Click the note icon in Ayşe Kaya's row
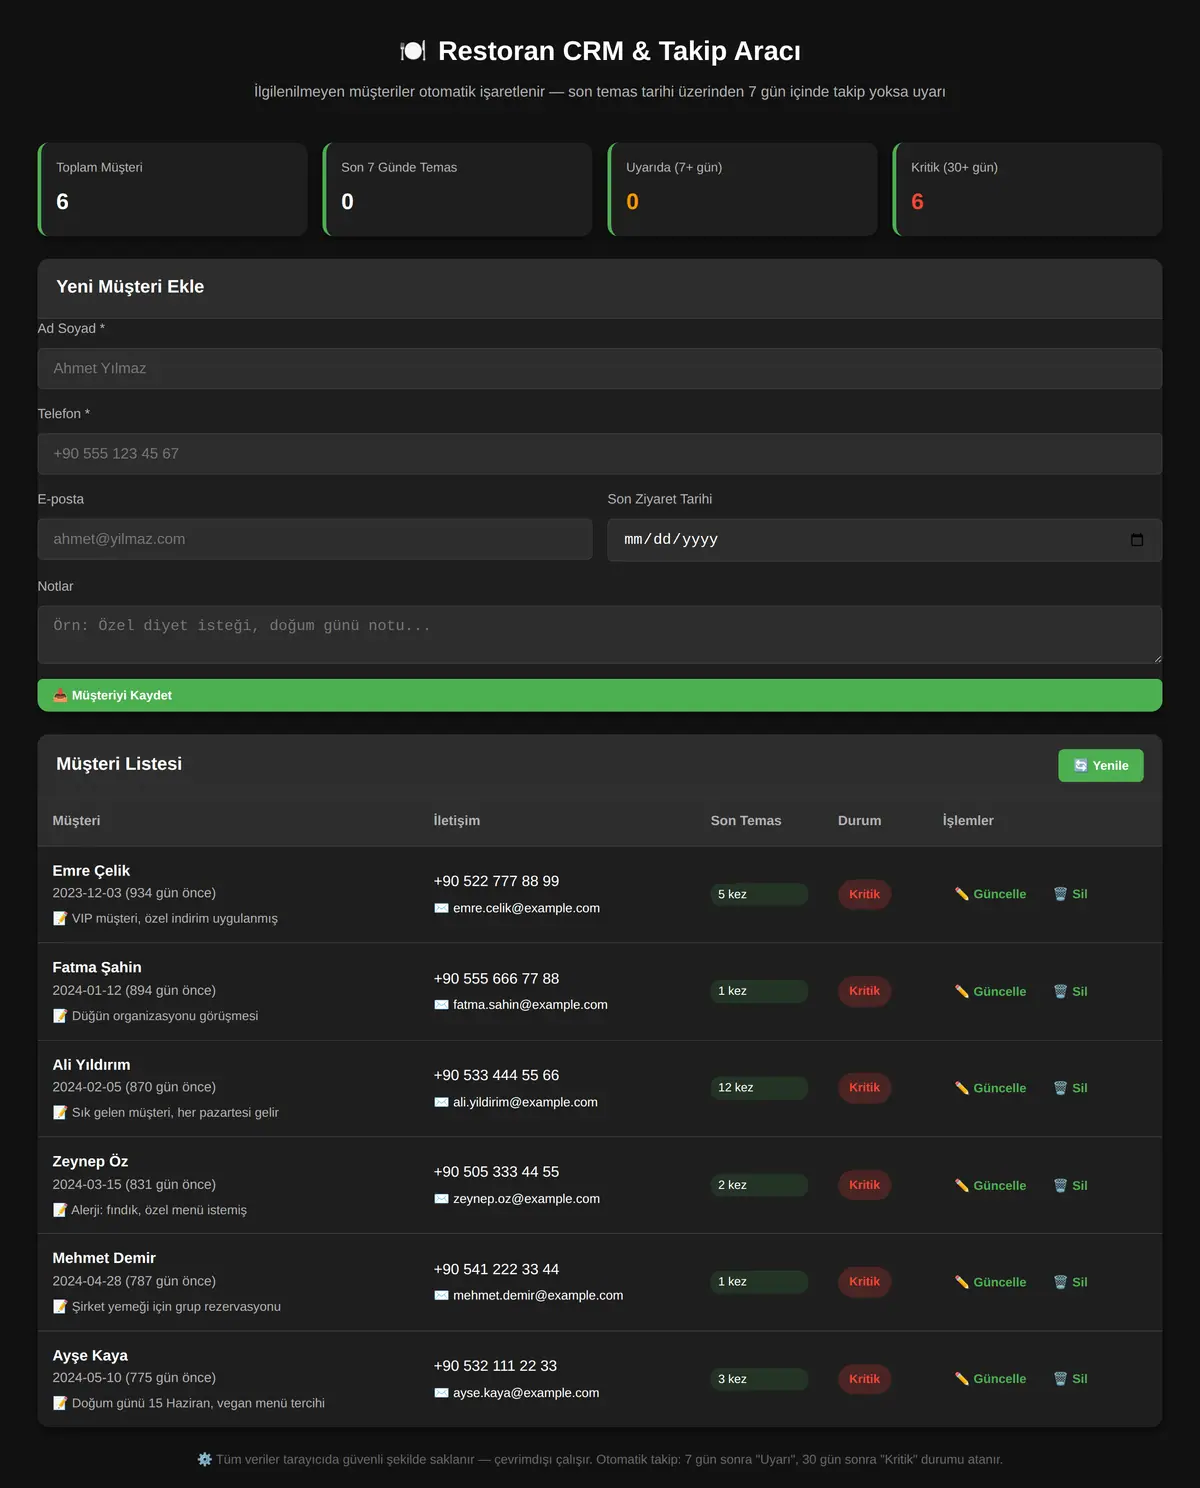1200x1488 pixels. point(60,1403)
